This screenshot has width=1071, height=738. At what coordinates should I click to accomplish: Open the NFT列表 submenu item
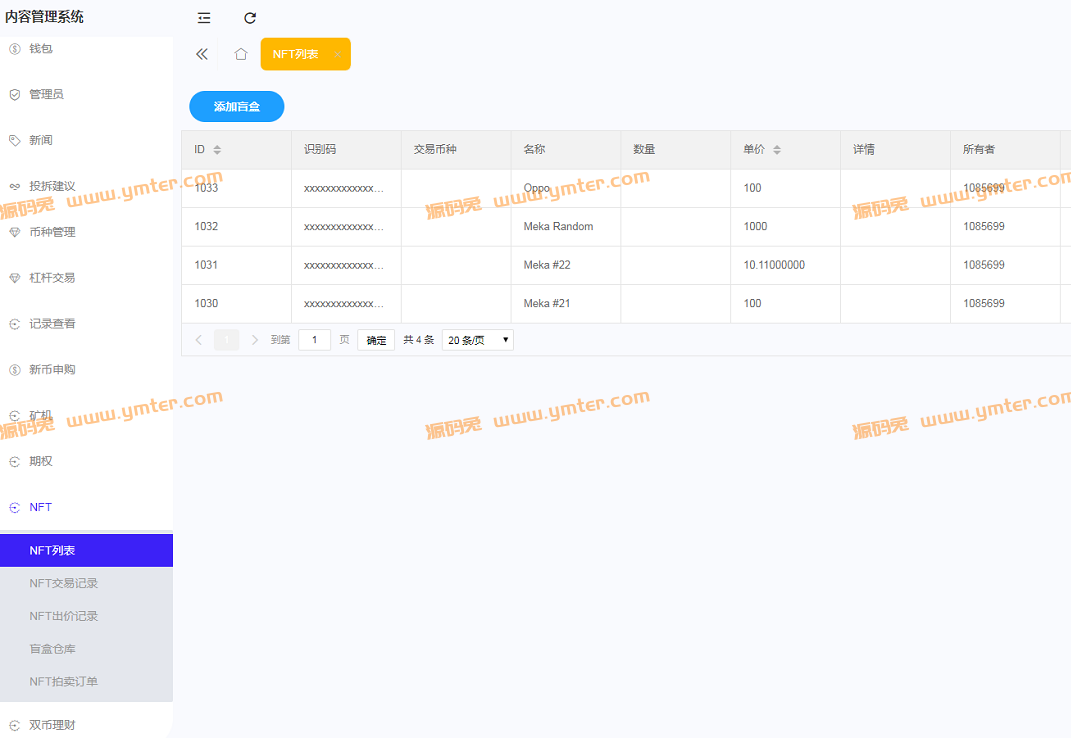click(x=86, y=551)
